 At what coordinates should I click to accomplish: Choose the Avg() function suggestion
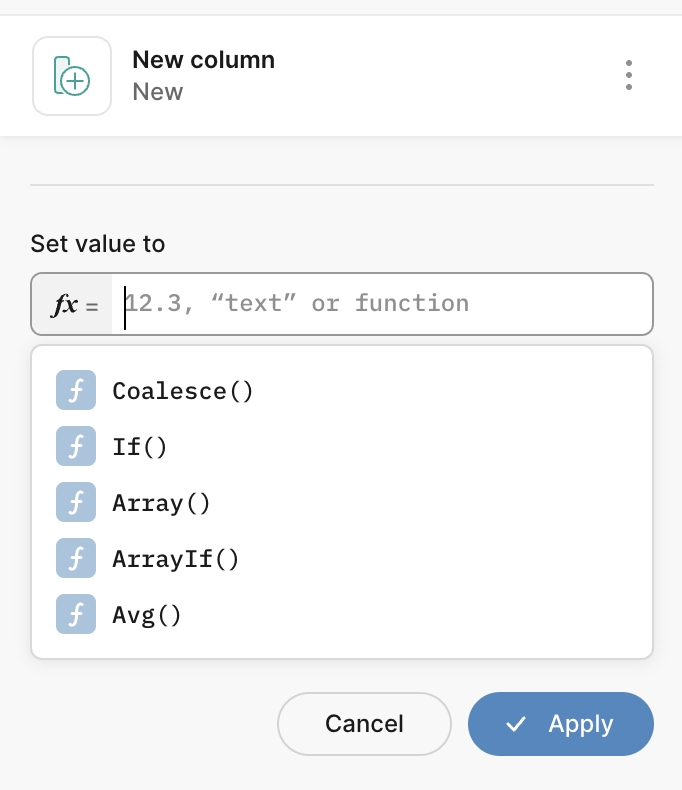click(x=342, y=614)
